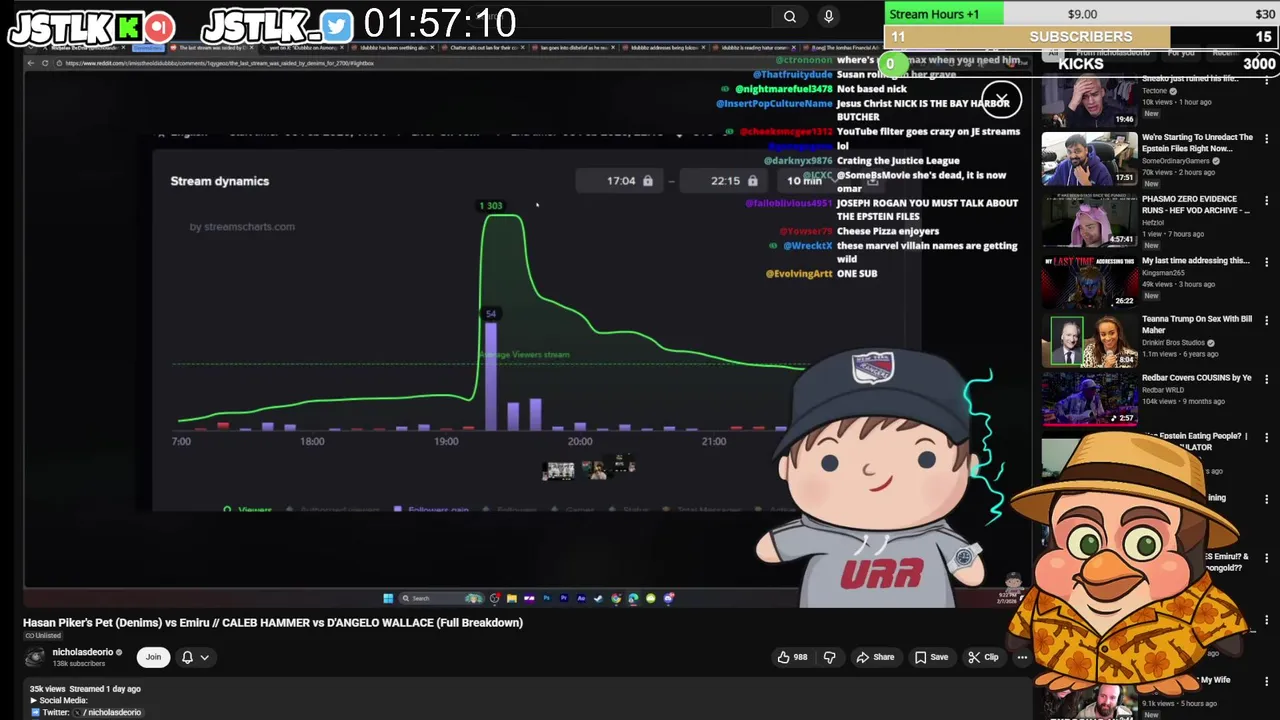The width and height of the screenshot is (1280, 720).
Task: Click the video title Hasan Piker's Pet
Action: pos(273,622)
